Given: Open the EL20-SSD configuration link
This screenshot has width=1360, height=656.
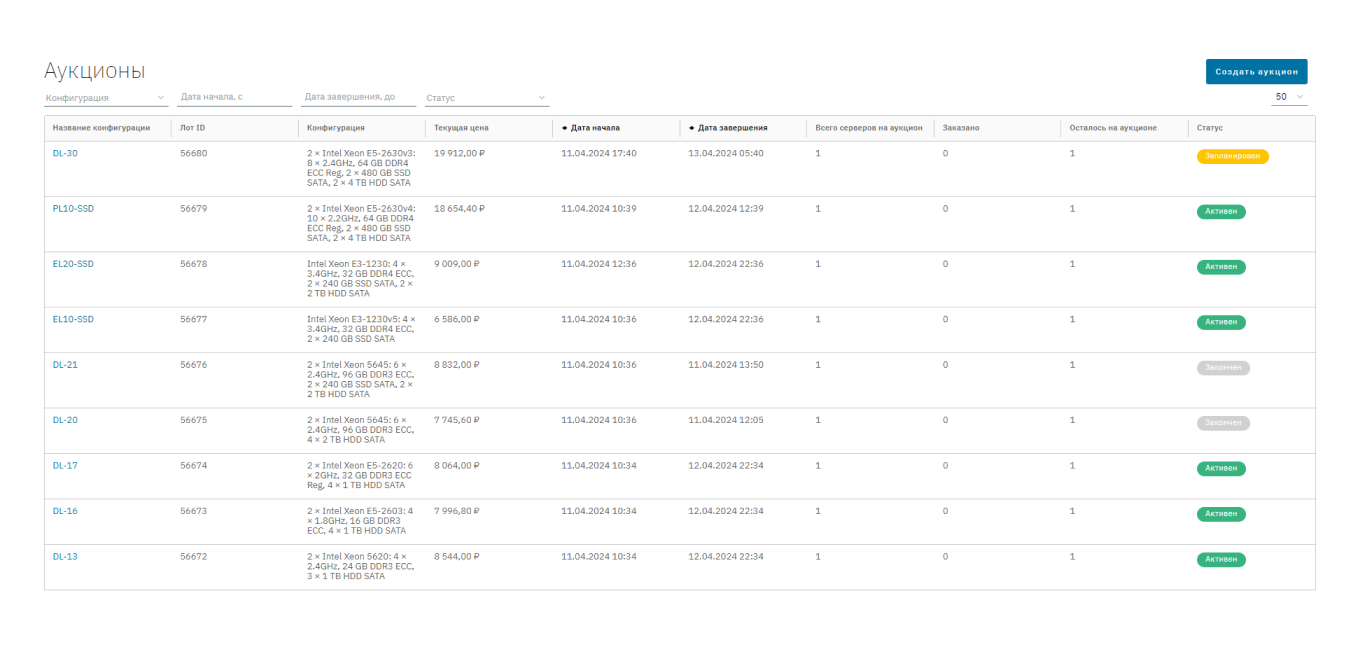Looking at the screenshot, I should [x=73, y=264].
